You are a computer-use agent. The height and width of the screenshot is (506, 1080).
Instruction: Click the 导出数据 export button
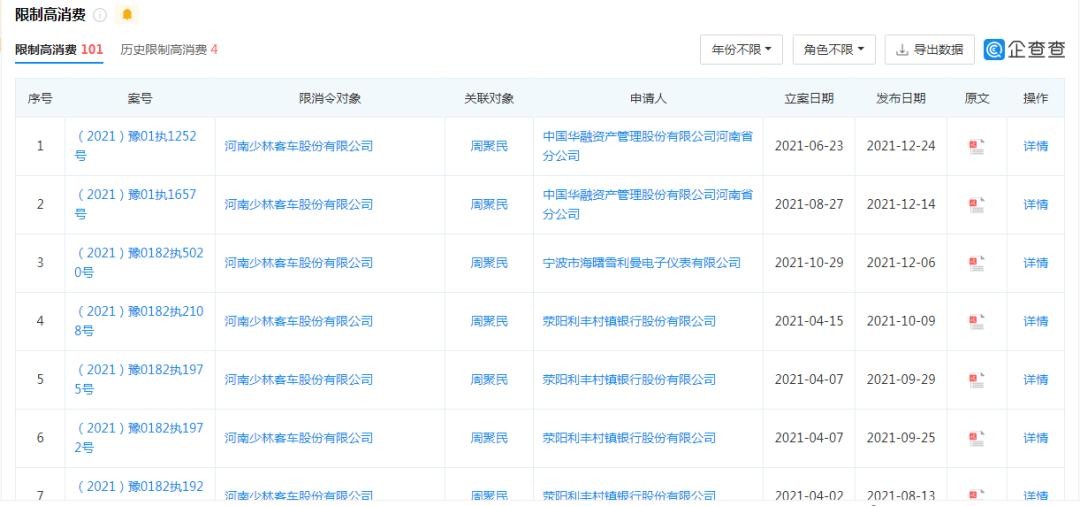click(930, 49)
